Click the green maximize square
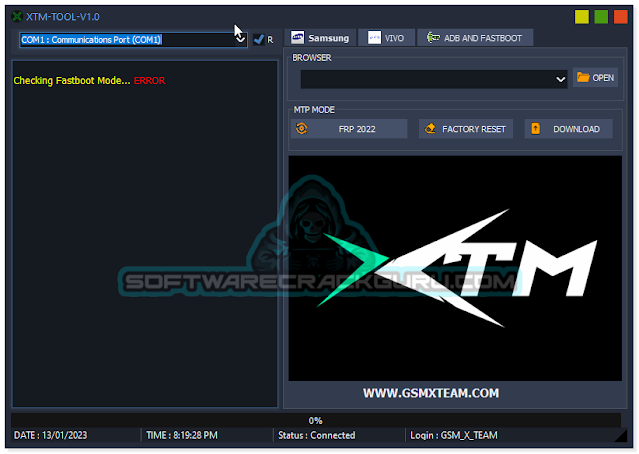Viewport: 639px width, 454px height. pos(601,17)
